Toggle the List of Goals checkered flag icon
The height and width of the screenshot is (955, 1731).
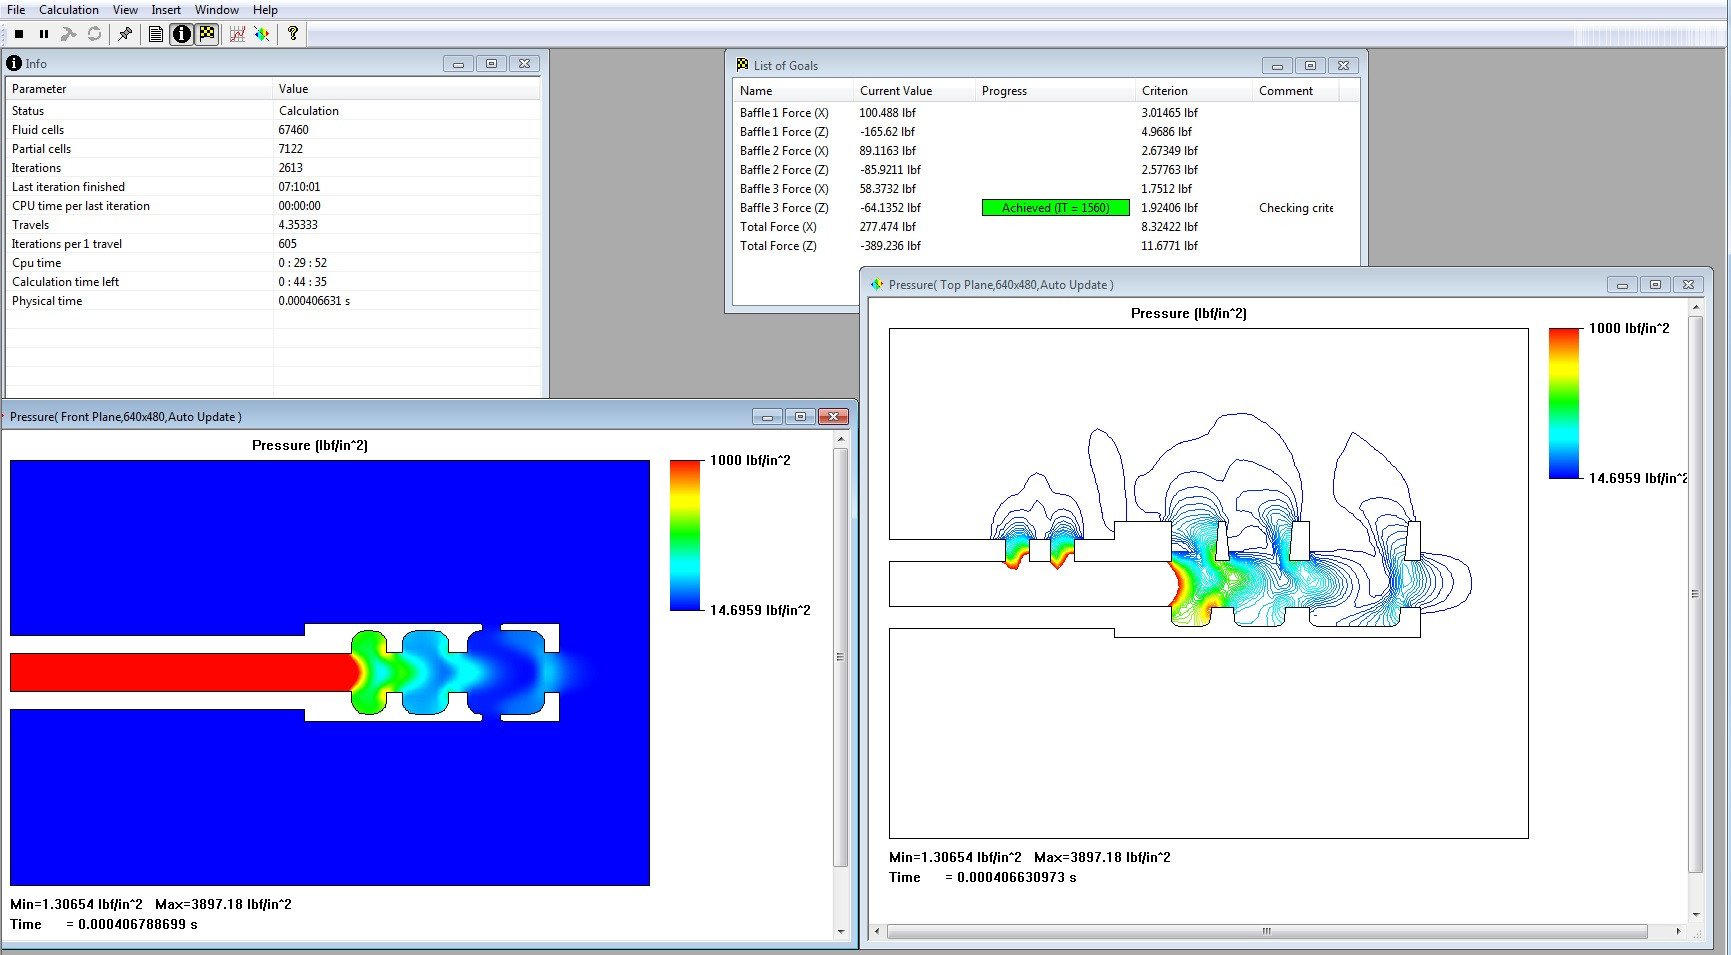[207, 33]
